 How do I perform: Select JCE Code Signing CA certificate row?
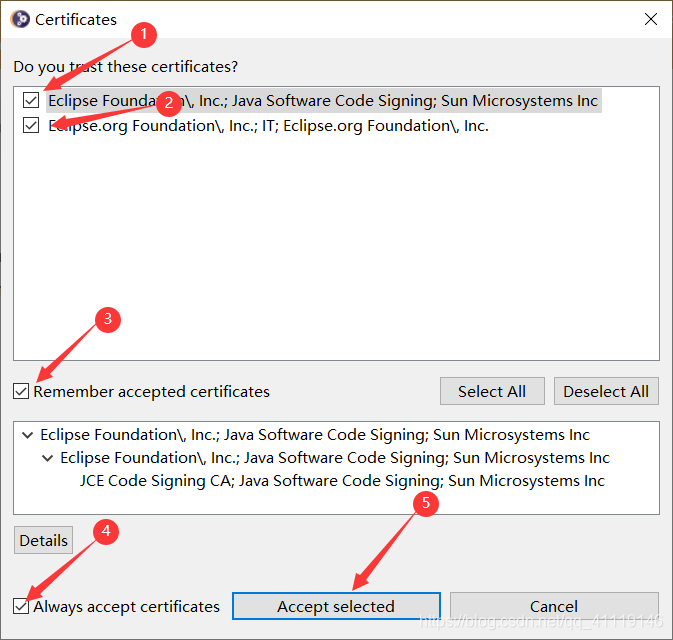point(342,481)
